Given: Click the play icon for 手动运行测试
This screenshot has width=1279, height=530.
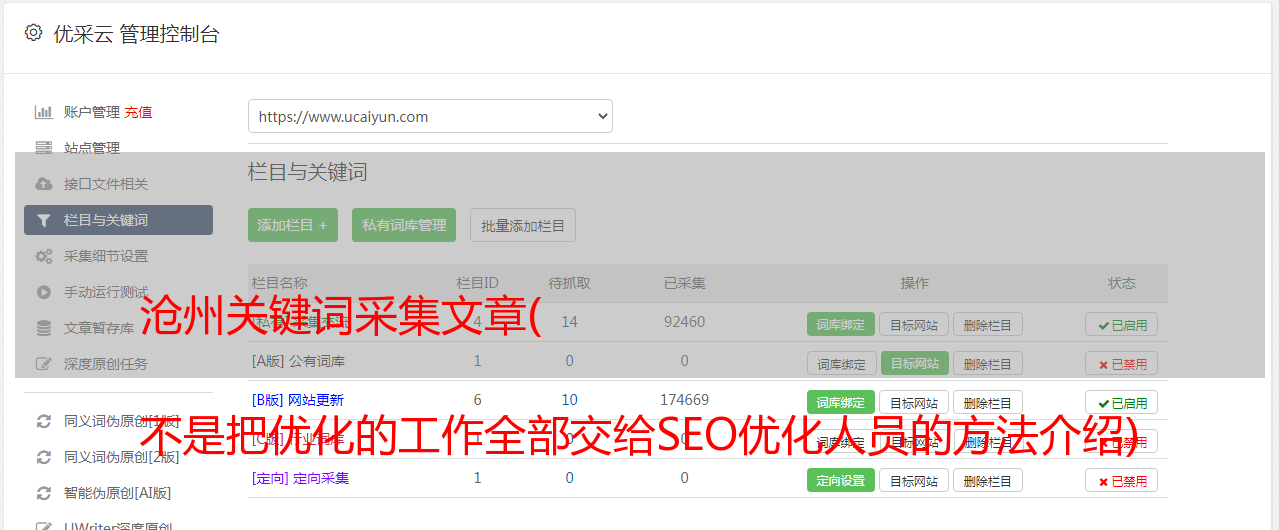Looking at the screenshot, I should 44,292.
